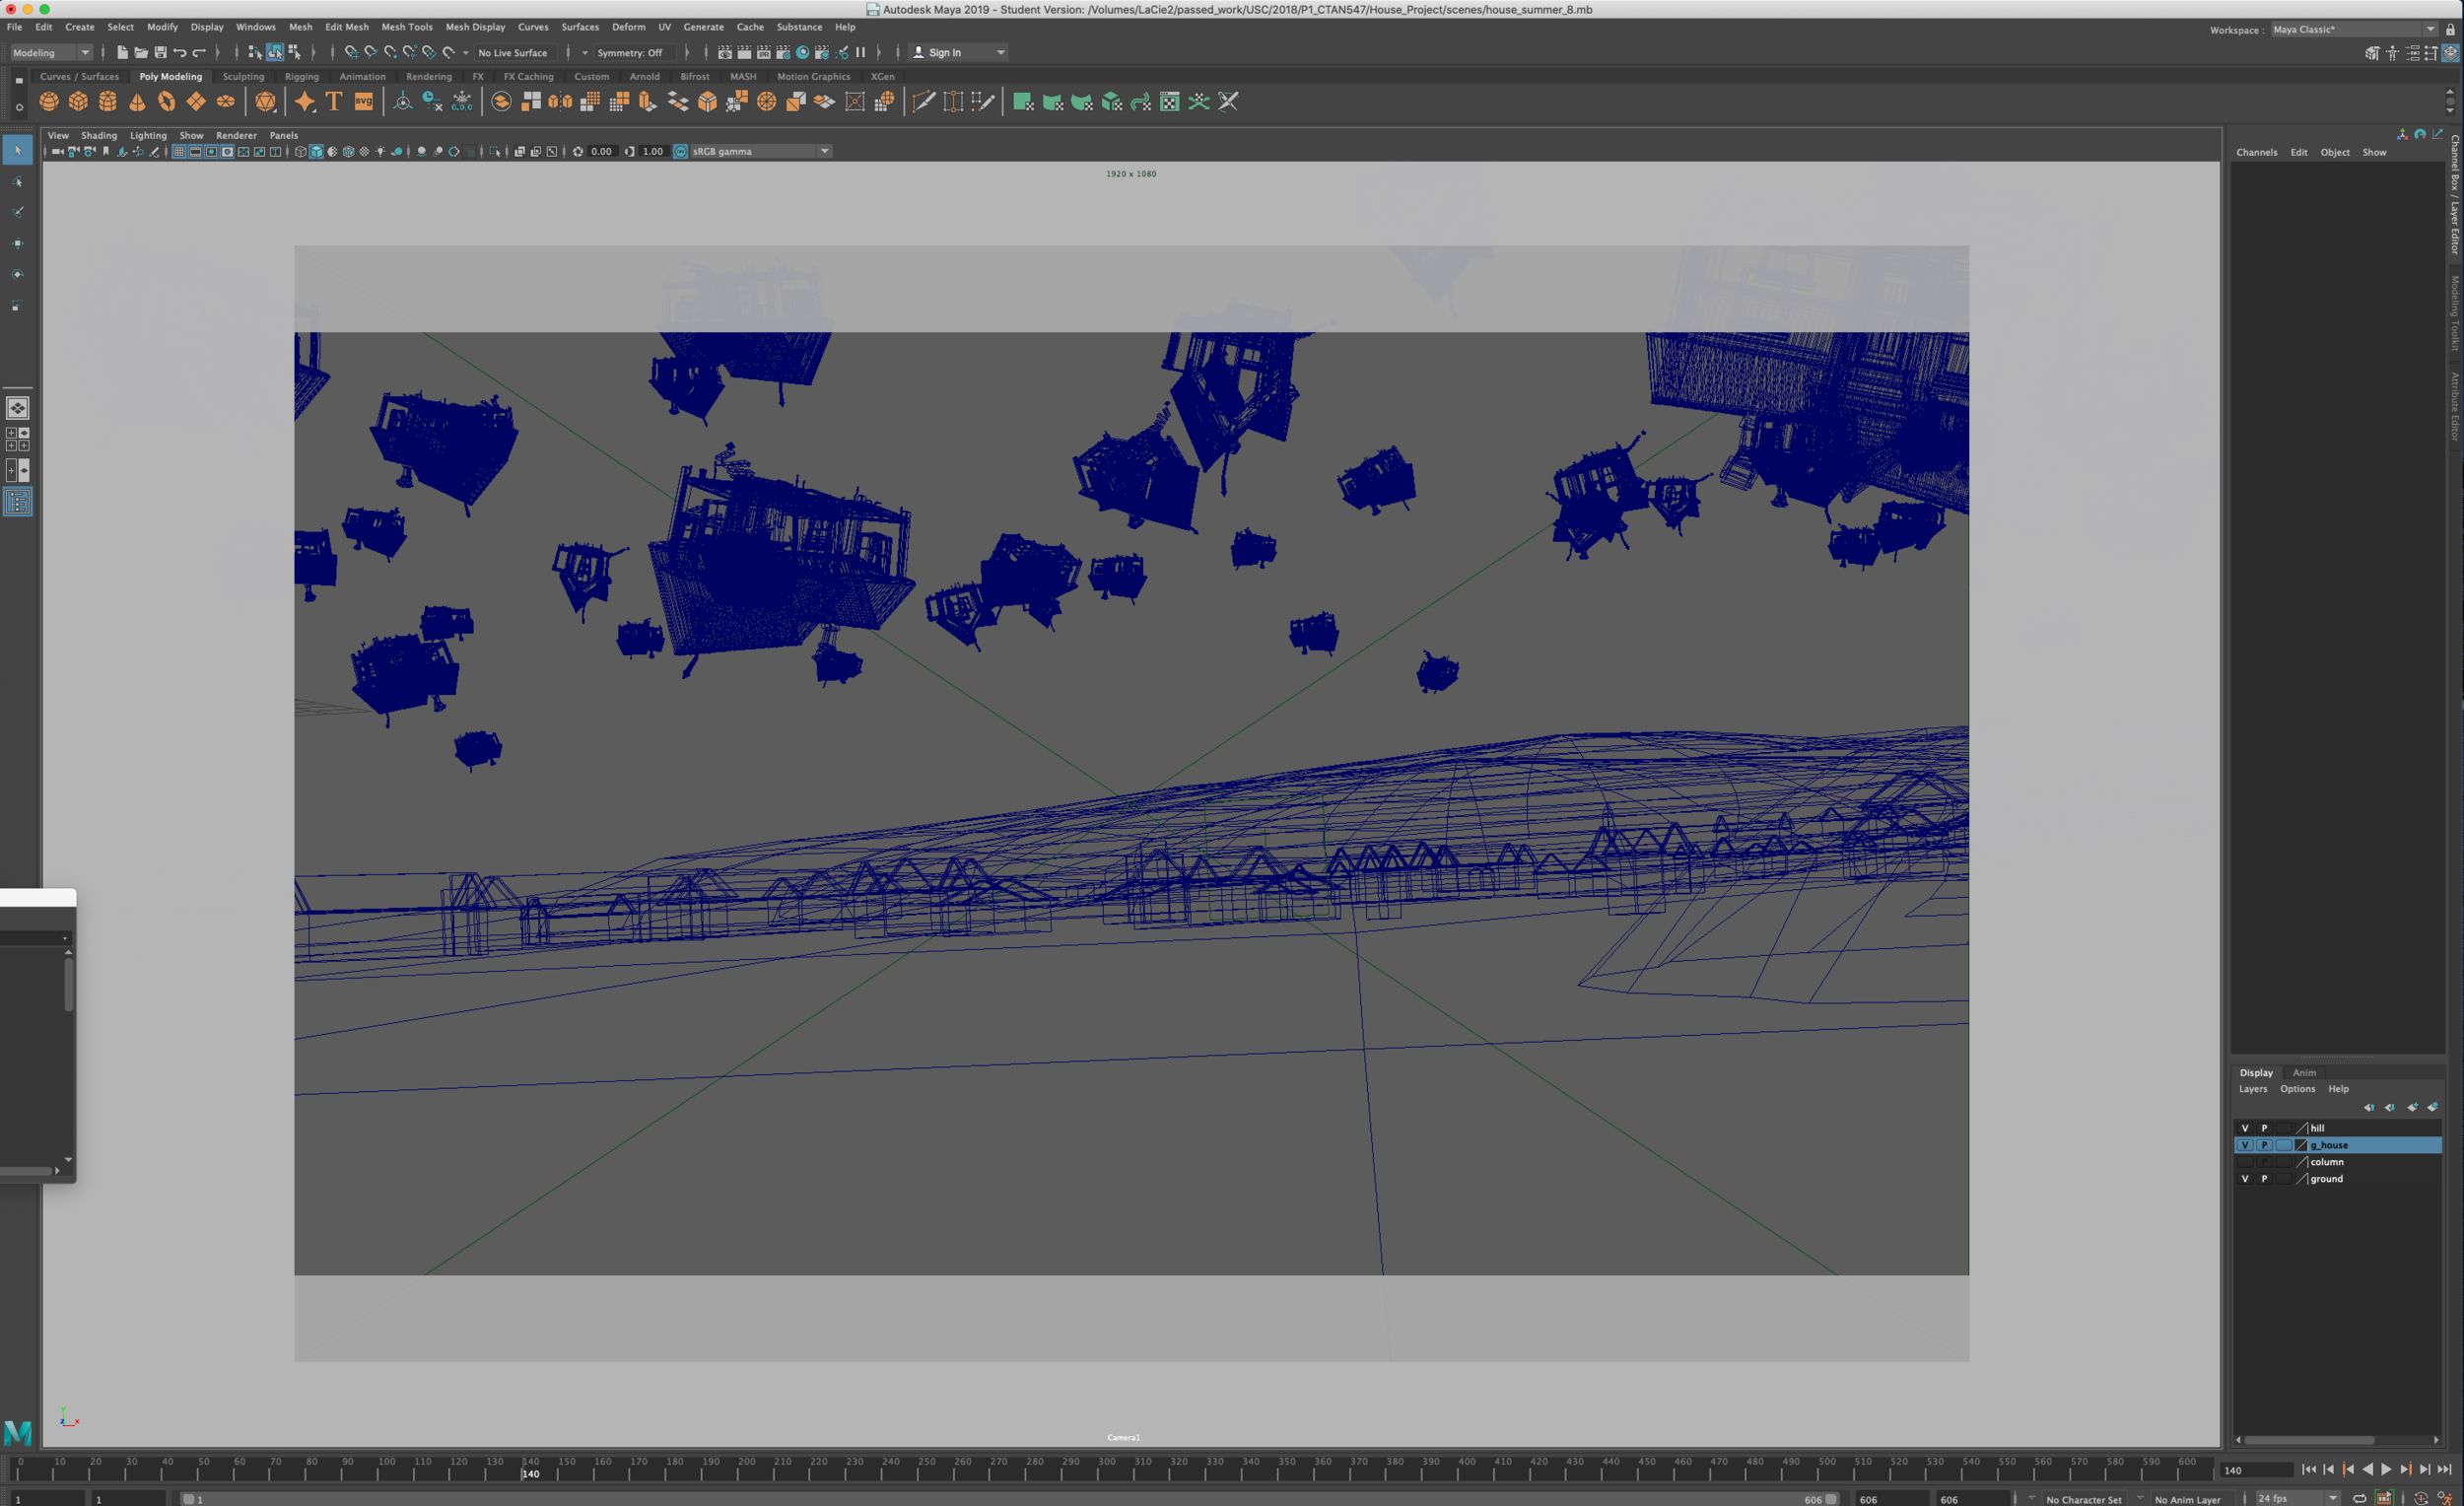This screenshot has width=2464, height=1506.
Task: Click the save scene icon
Action: pyautogui.click(x=160, y=52)
